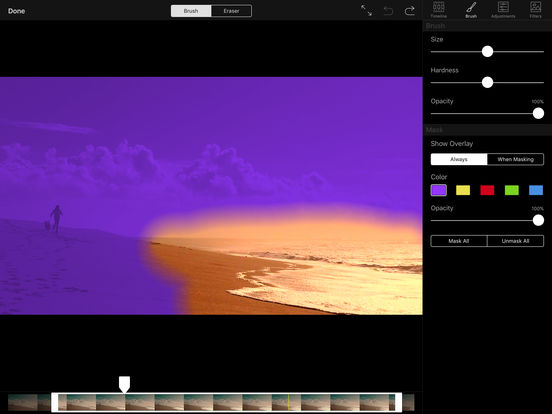
Task: Click the brush Size slider handle
Action: (487, 51)
